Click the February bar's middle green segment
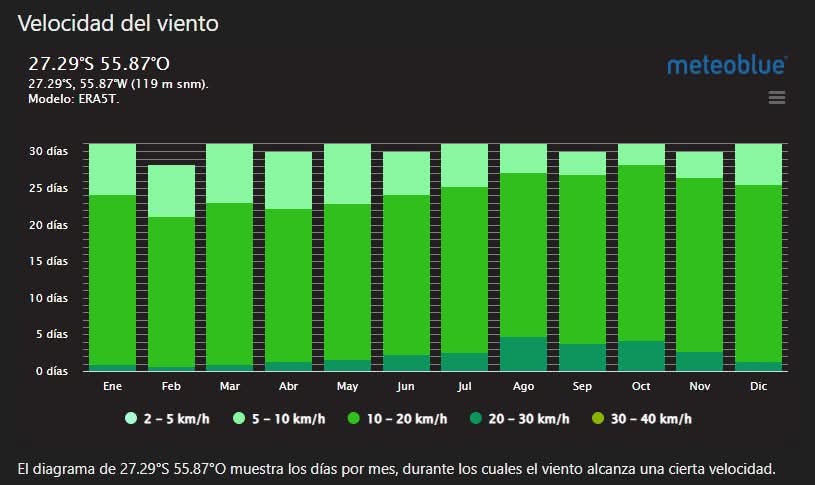The width and height of the screenshot is (815, 485). pos(171,290)
